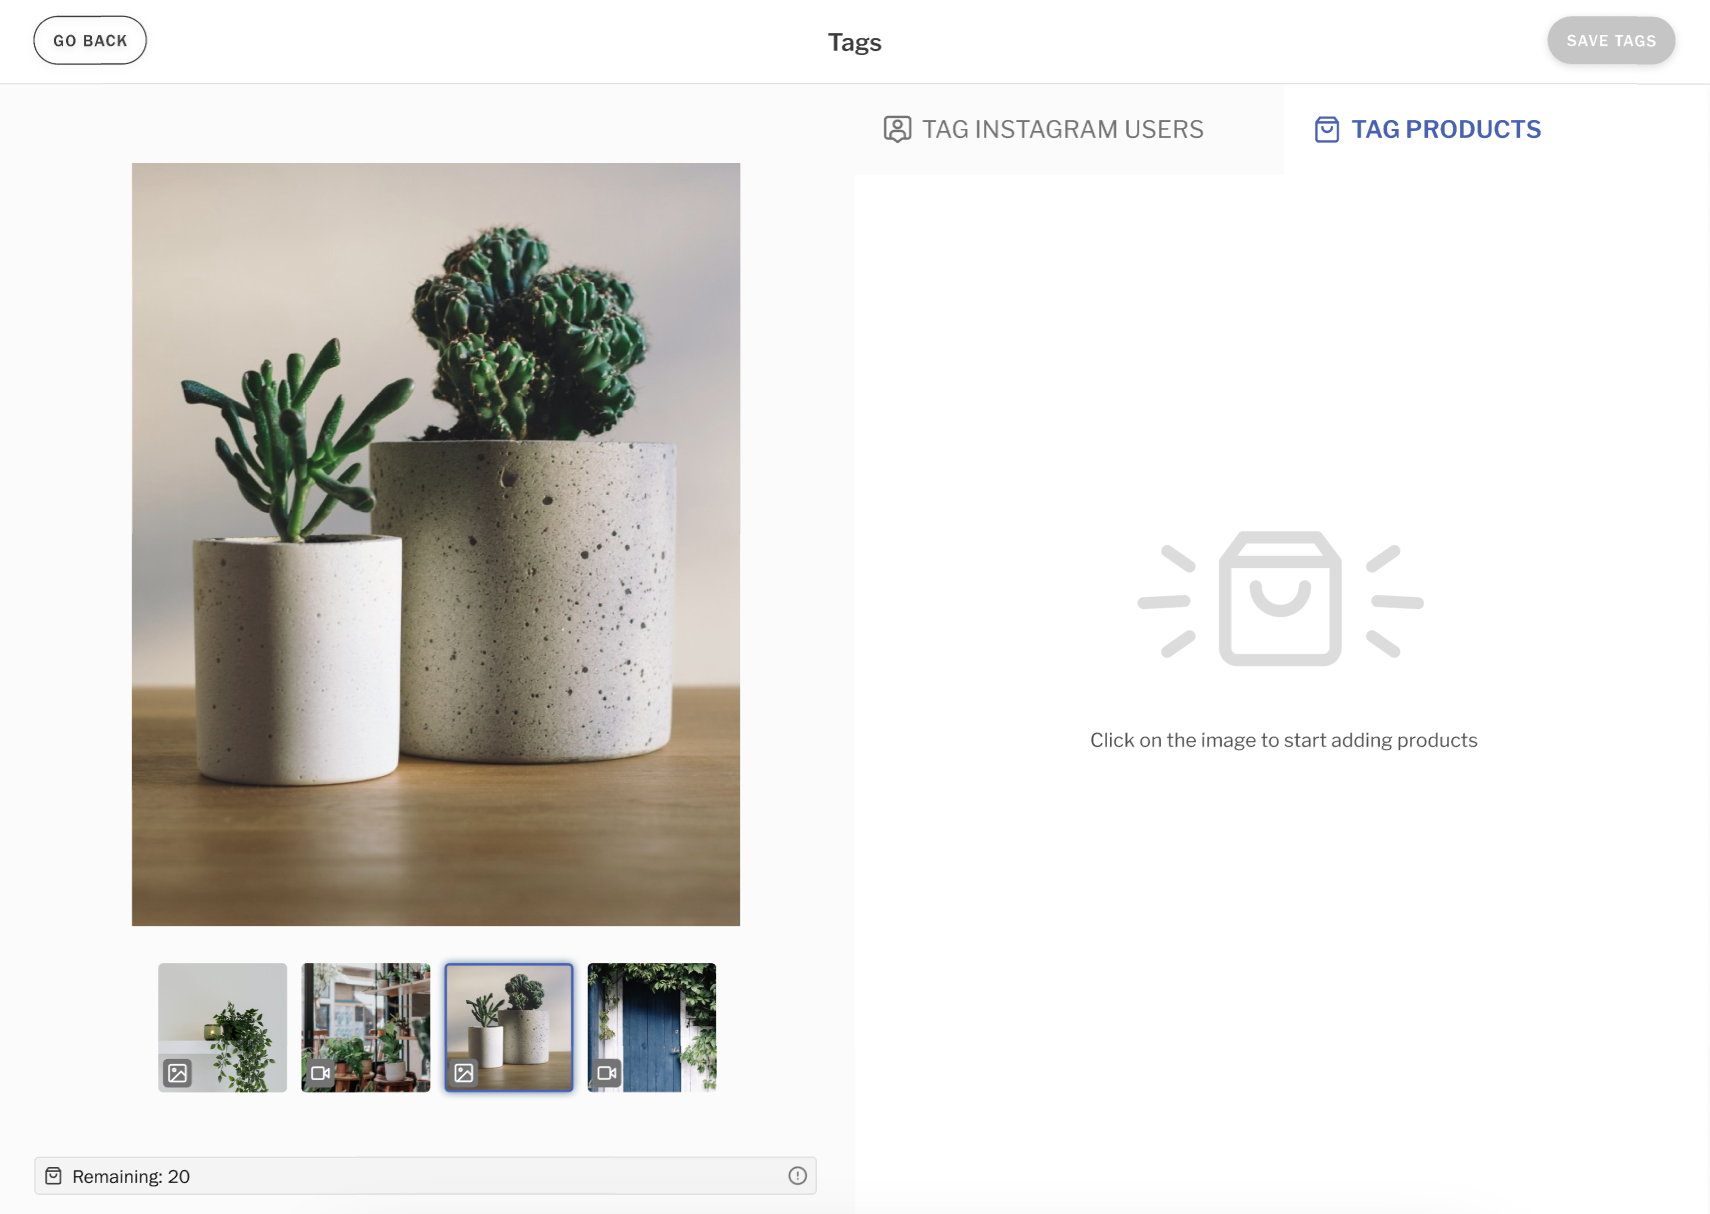
Task: Click the Tags page heading
Action: tap(854, 42)
